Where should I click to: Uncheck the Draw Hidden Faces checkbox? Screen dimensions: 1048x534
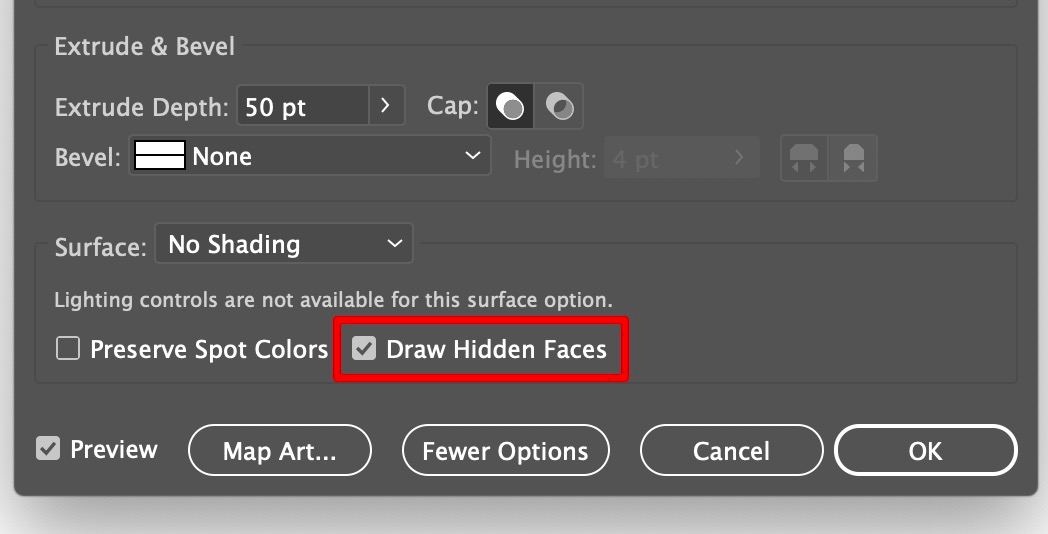(x=364, y=349)
